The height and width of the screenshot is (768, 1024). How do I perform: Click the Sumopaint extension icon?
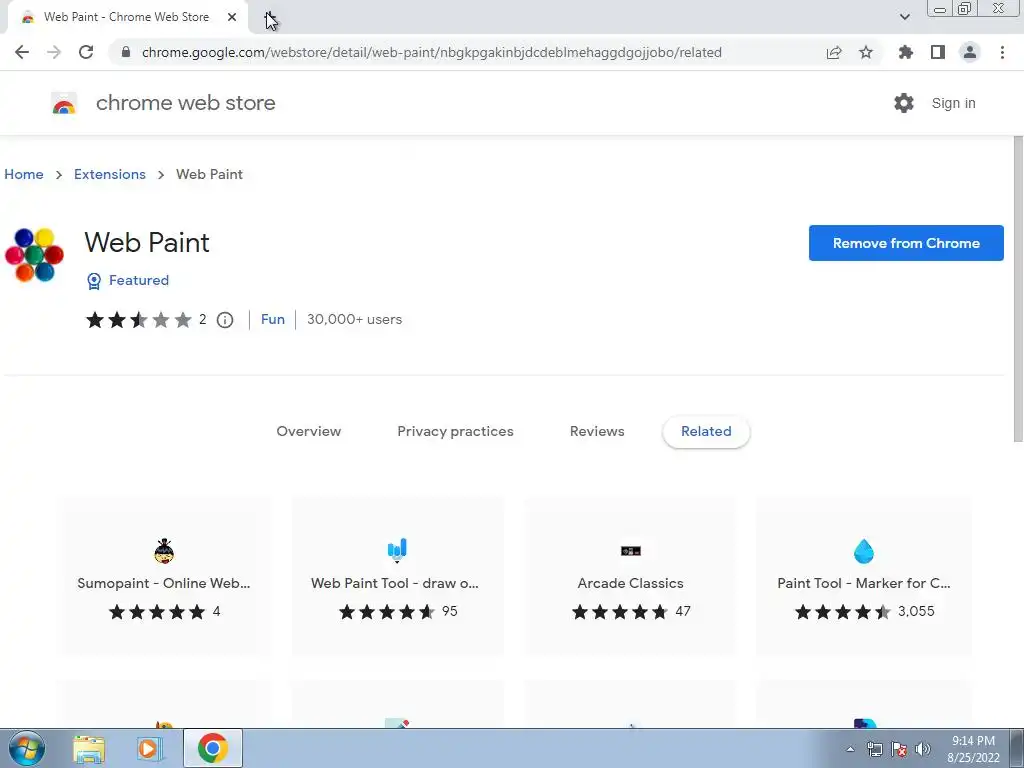(x=164, y=551)
